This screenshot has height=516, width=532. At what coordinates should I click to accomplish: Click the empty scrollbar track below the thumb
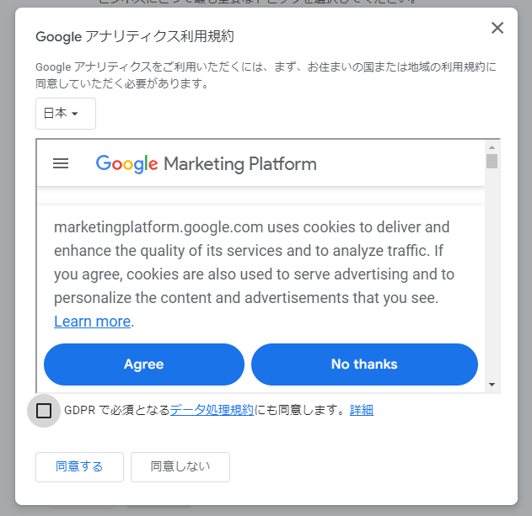(x=492, y=271)
